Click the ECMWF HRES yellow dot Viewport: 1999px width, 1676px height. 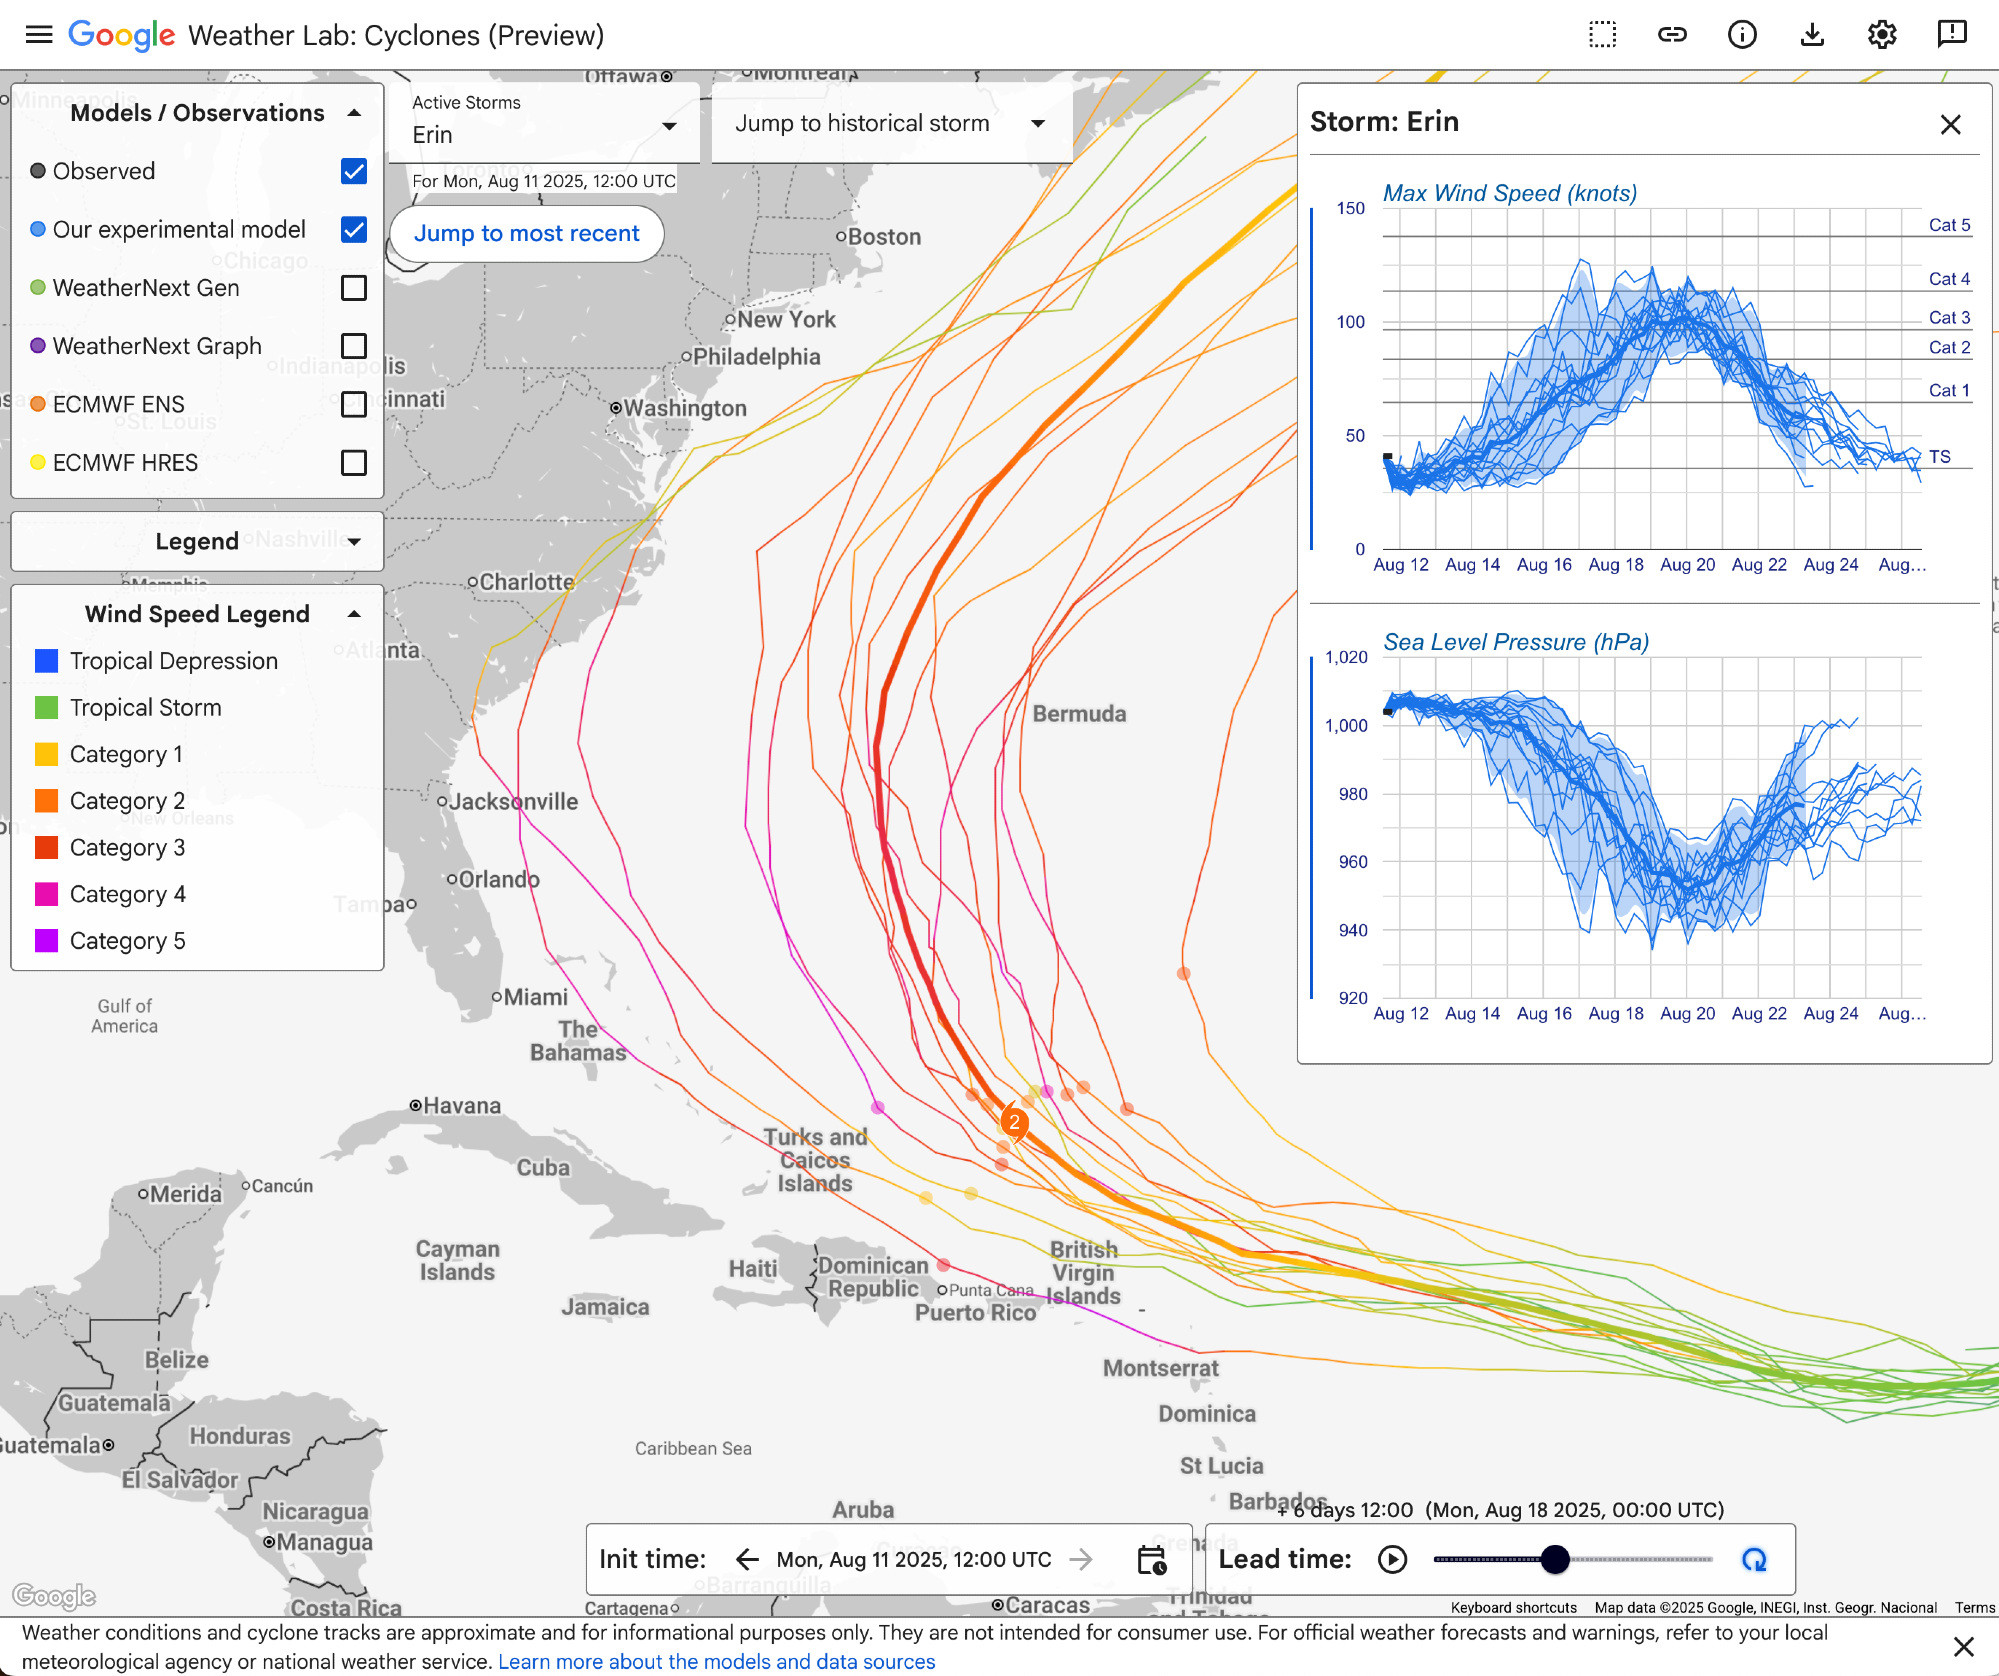38,462
